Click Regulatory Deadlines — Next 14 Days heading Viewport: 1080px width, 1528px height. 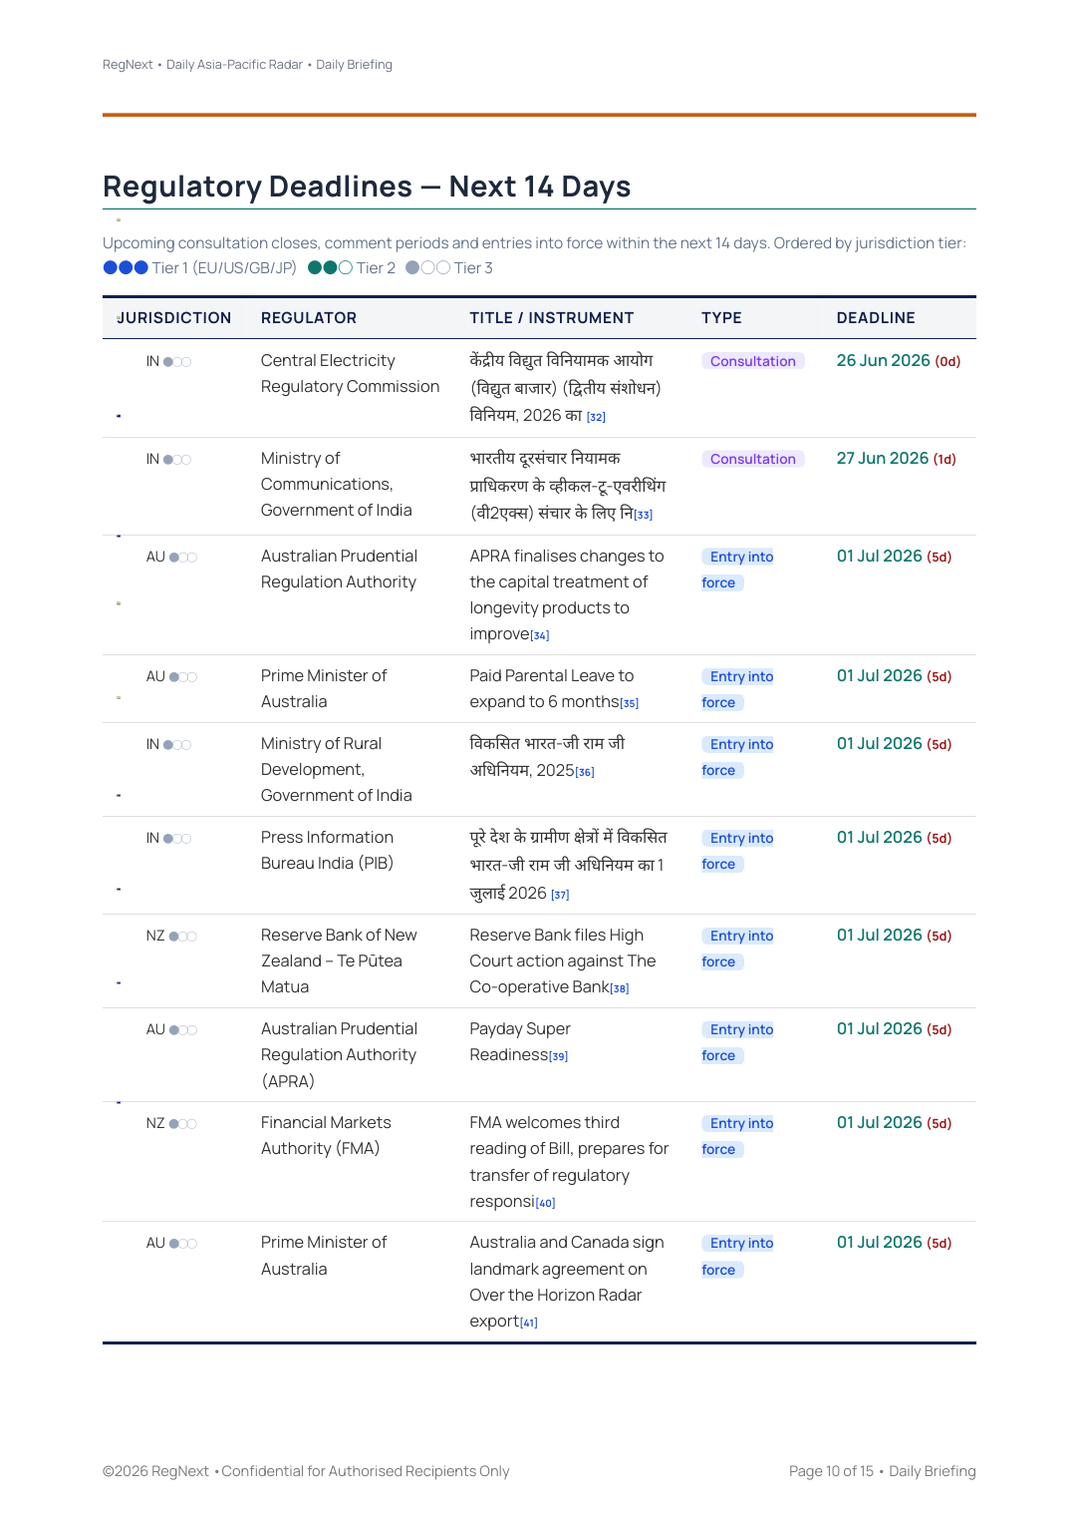[x=367, y=187]
